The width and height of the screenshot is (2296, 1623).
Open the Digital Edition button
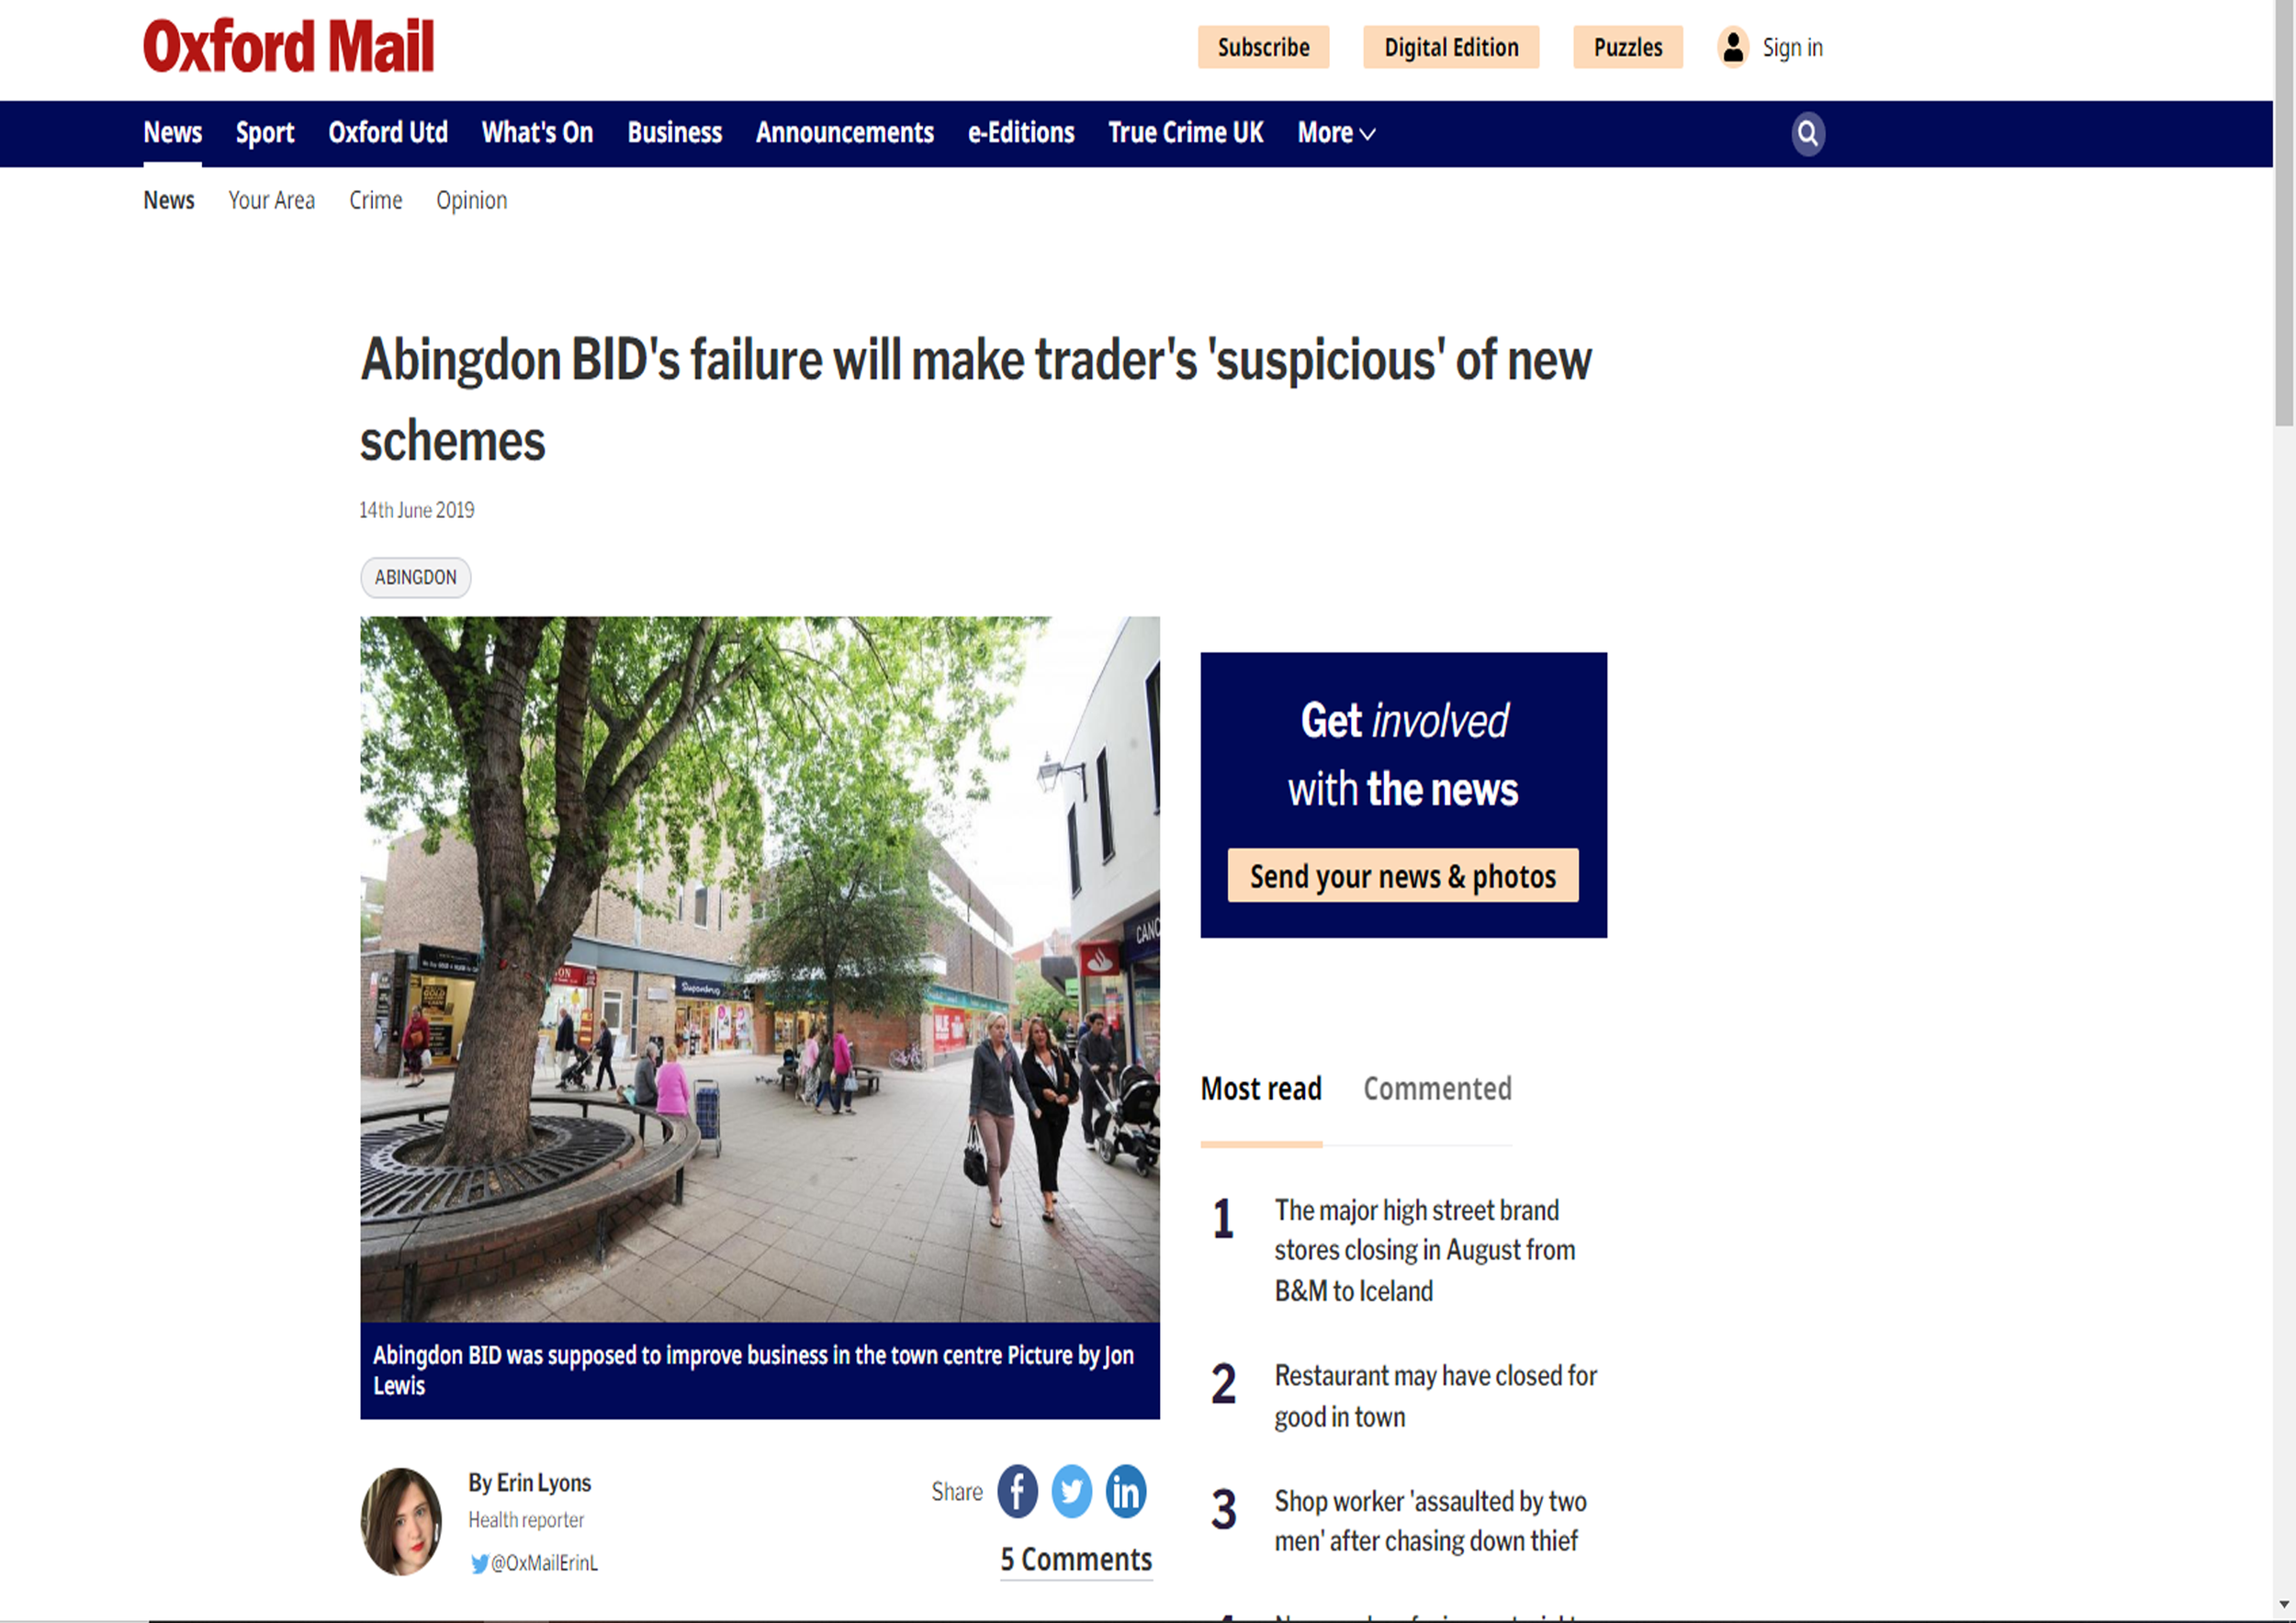[x=1450, y=47]
